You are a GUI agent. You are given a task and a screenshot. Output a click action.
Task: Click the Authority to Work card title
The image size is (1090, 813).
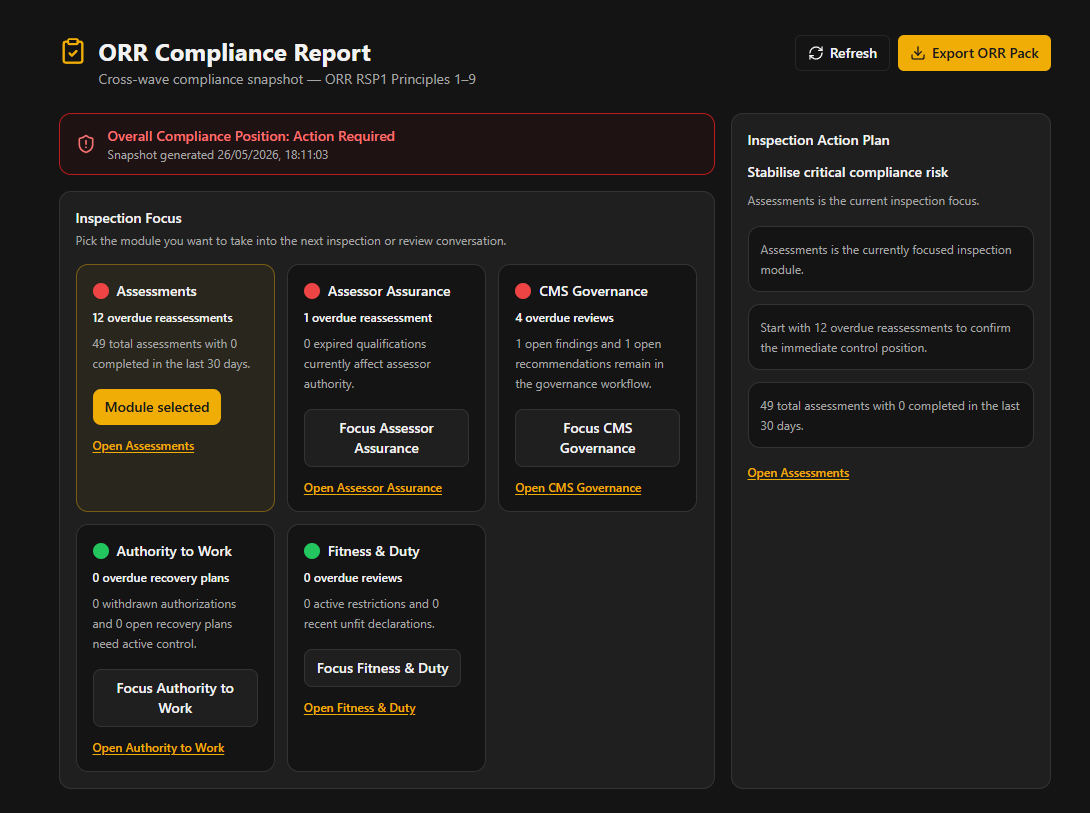point(174,551)
